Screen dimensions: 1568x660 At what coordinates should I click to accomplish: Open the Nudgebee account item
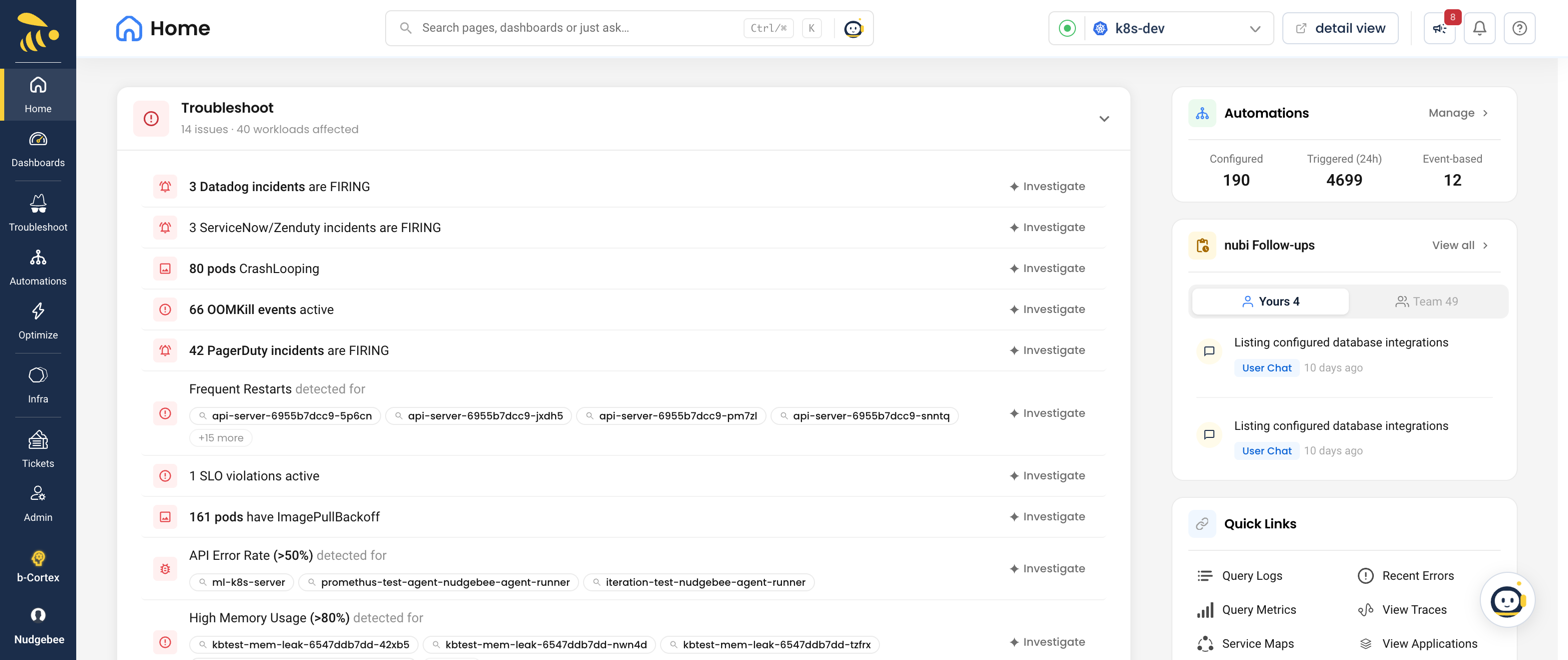[x=38, y=626]
